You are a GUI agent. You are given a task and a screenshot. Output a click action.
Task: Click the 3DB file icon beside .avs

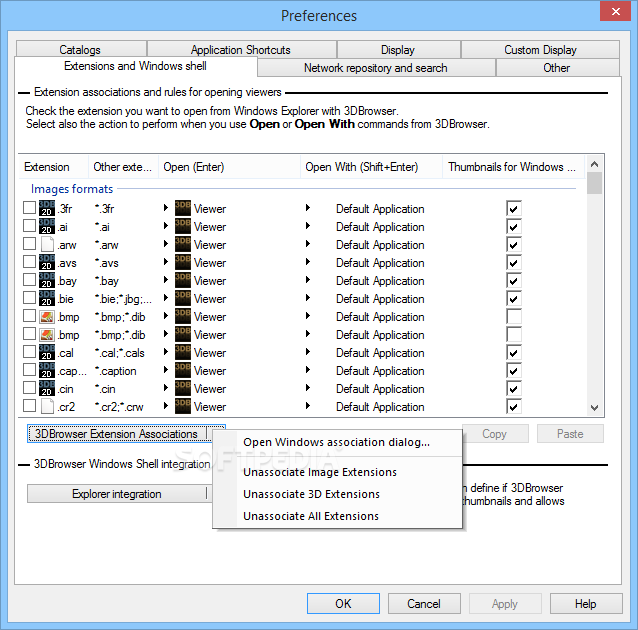point(47,262)
